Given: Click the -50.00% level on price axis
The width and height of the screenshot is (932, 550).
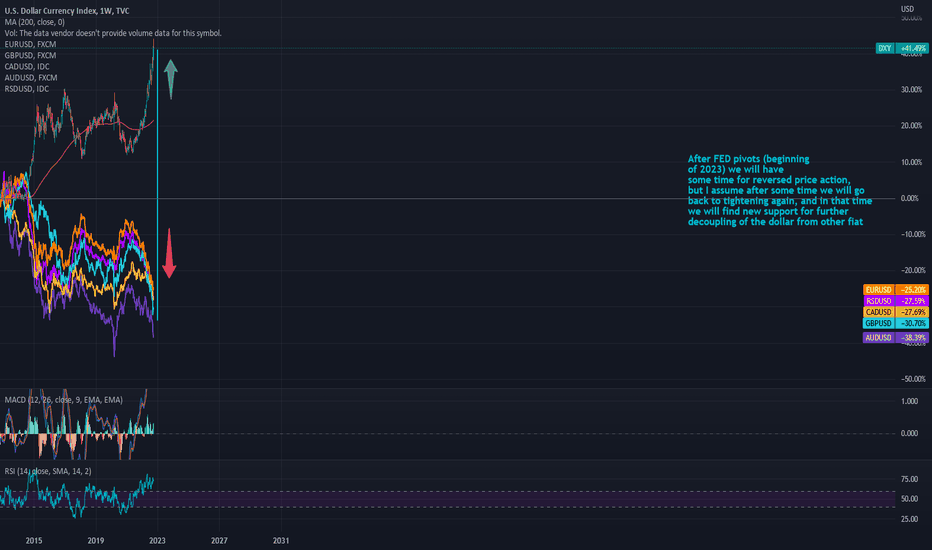Looking at the screenshot, I should coord(912,379).
